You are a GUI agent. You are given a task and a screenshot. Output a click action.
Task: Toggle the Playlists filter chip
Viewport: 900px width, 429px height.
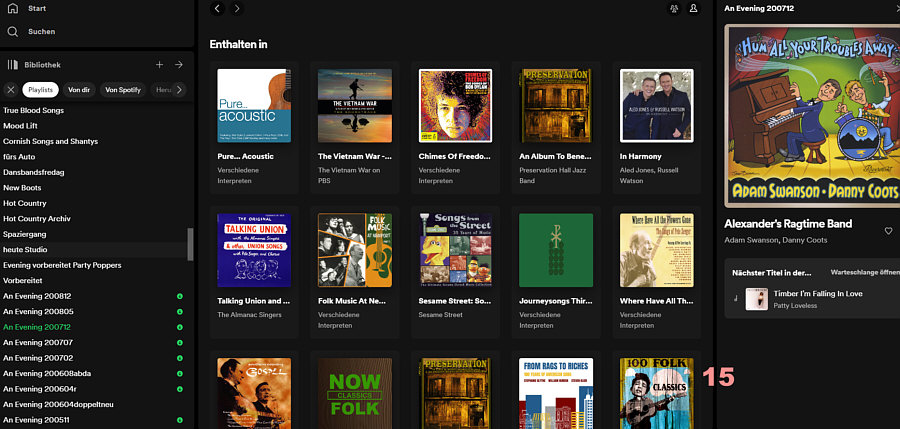(x=41, y=89)
